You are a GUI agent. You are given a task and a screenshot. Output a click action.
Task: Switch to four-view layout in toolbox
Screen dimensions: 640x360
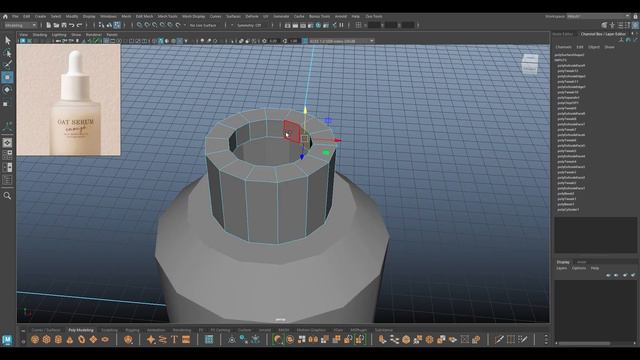pos(7,155)
